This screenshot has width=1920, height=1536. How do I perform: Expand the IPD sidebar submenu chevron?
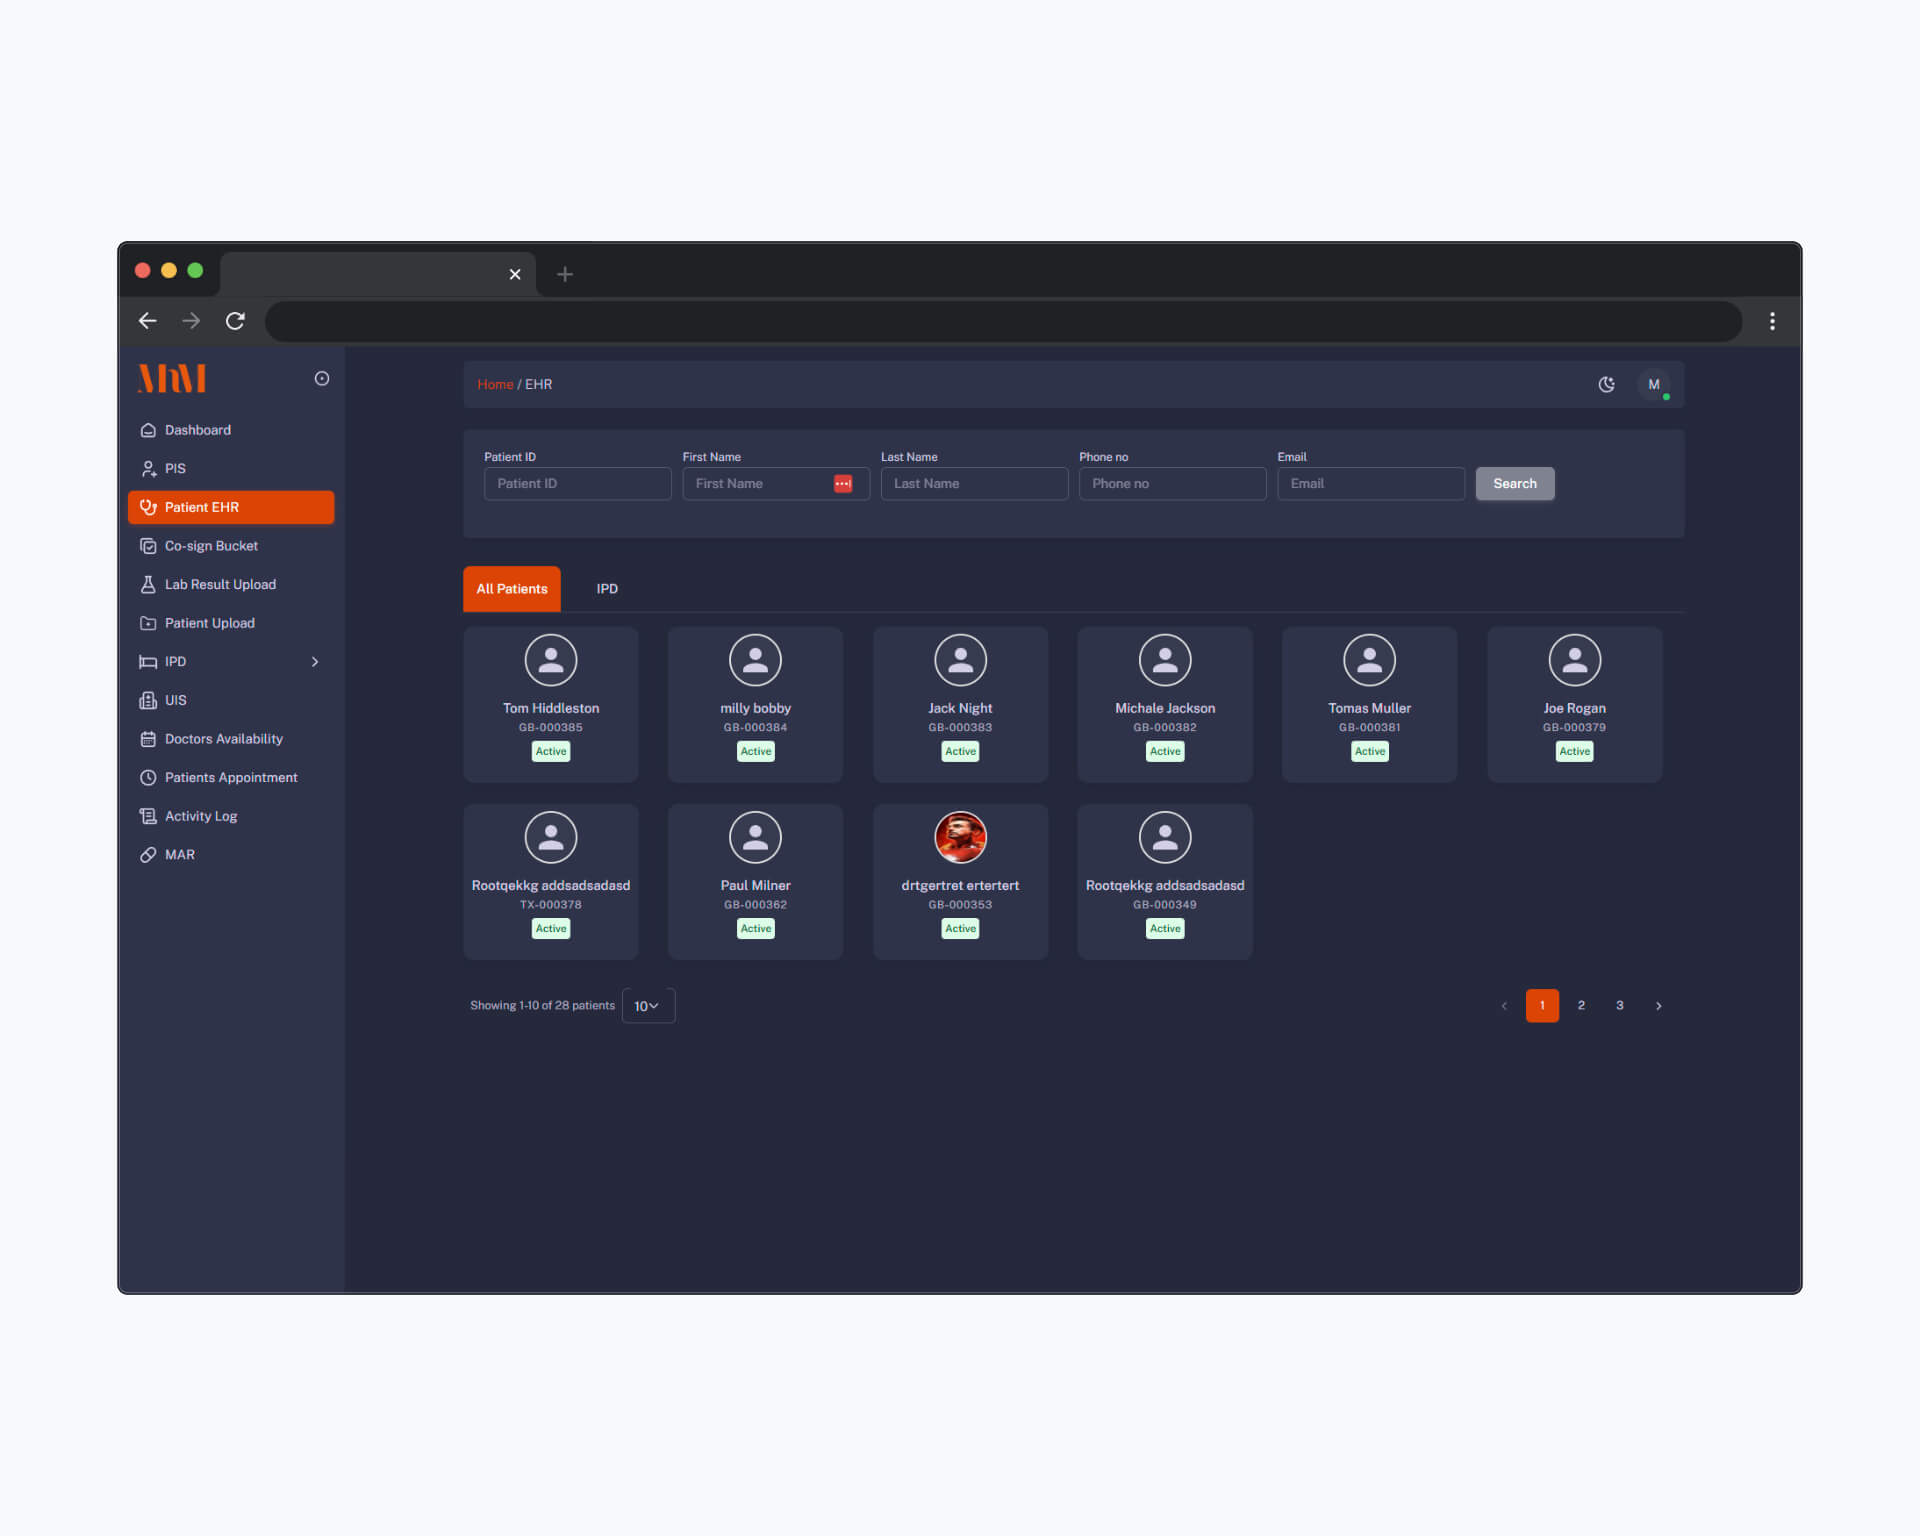pos(315,662)
